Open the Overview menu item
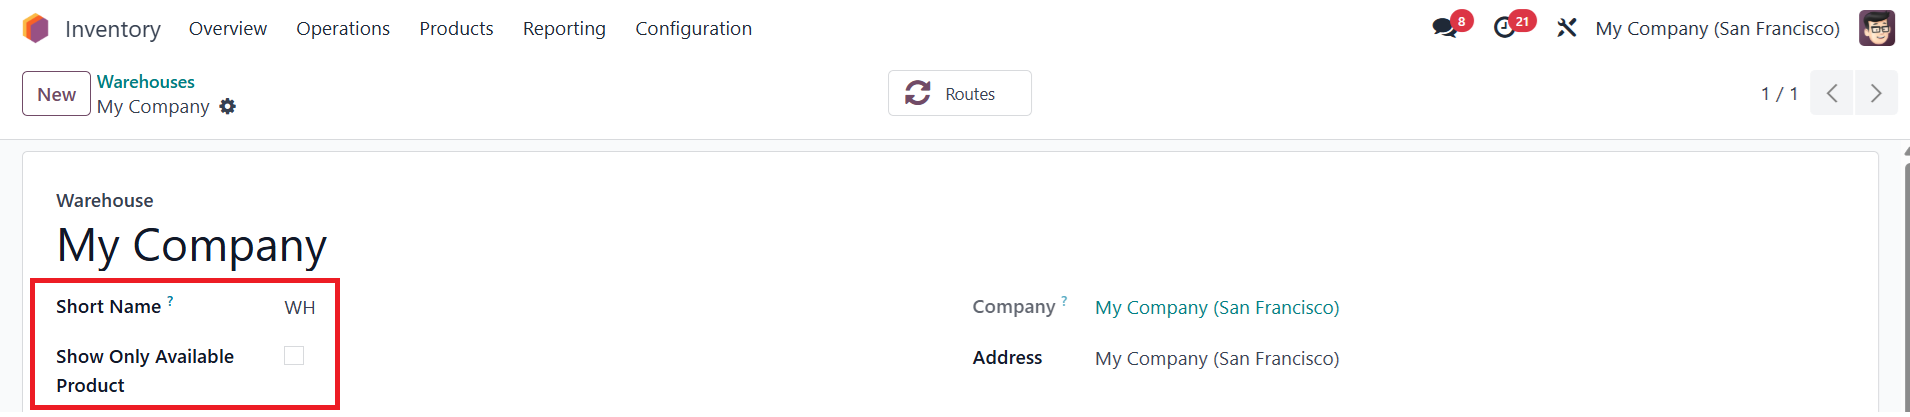This screenshot has width=1910, height=417. (228, 29)
